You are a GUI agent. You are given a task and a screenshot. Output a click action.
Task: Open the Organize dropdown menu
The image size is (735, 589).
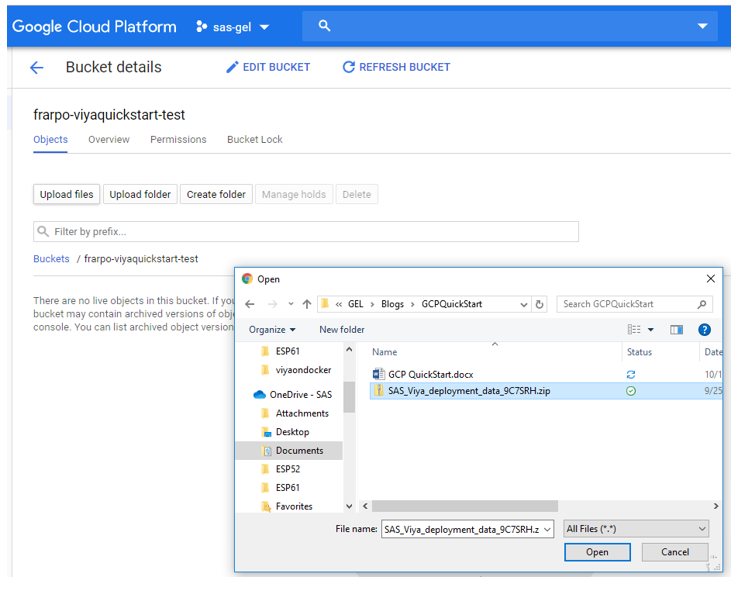(x=272, y=329)
